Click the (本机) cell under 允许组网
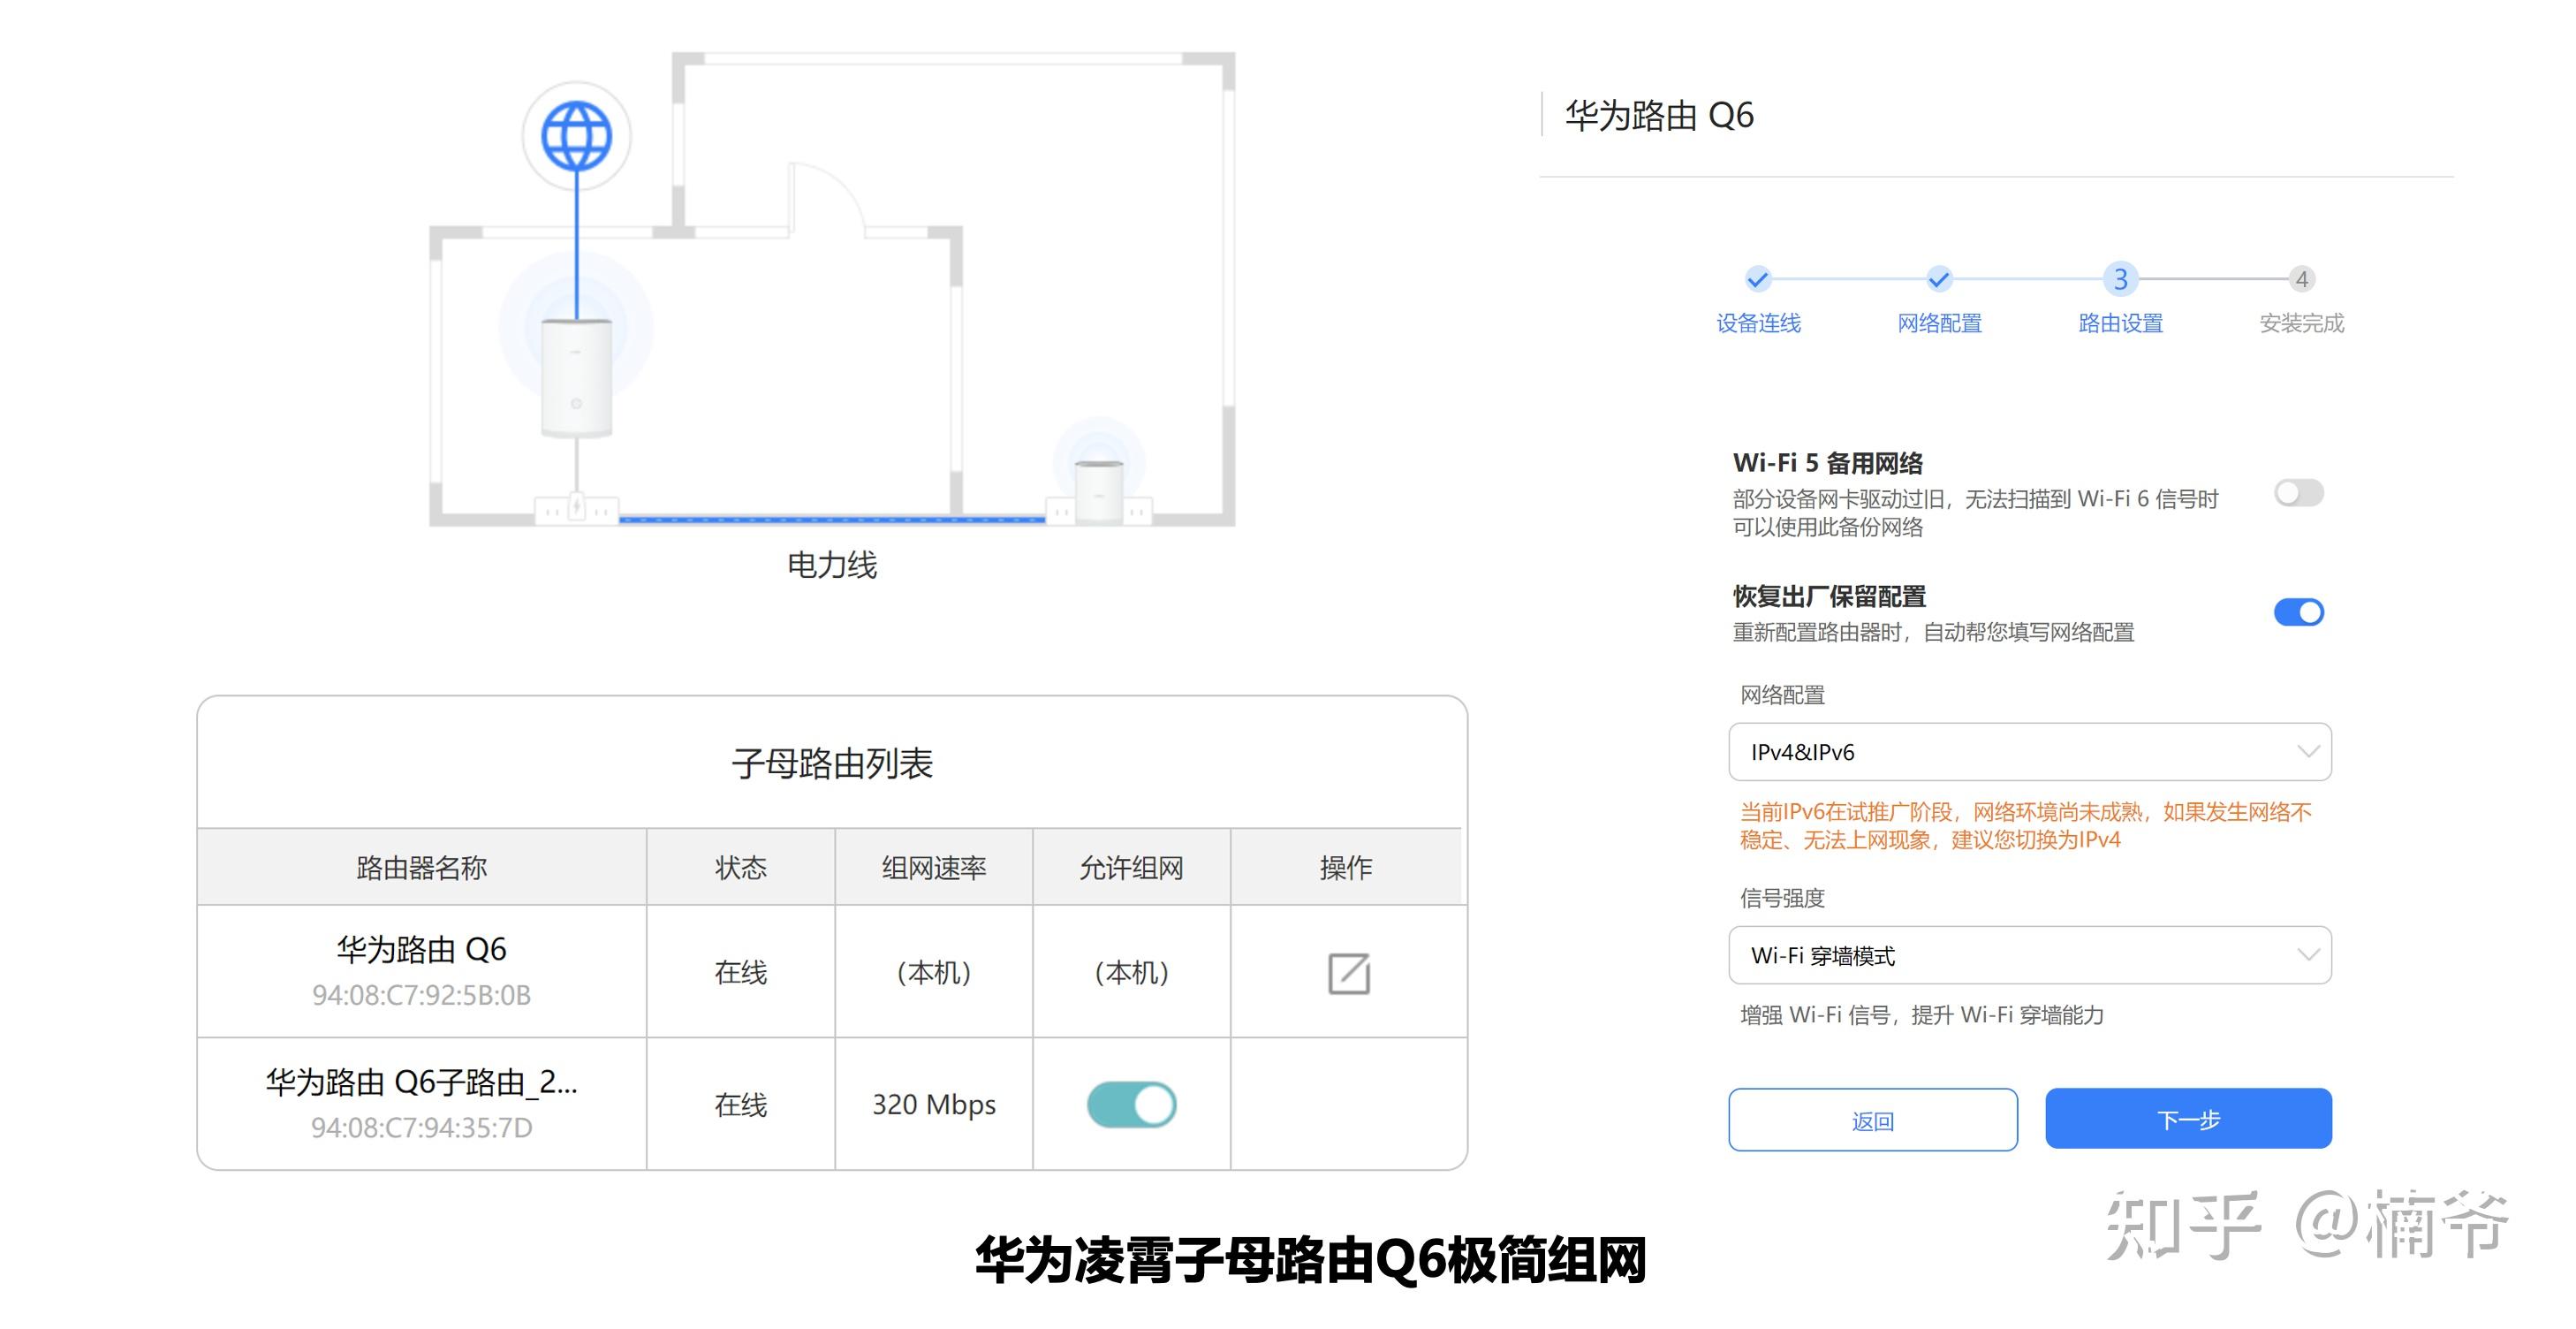Image resolution: width=2576 pixels, height=1329 pixels. pos(1131,972)
